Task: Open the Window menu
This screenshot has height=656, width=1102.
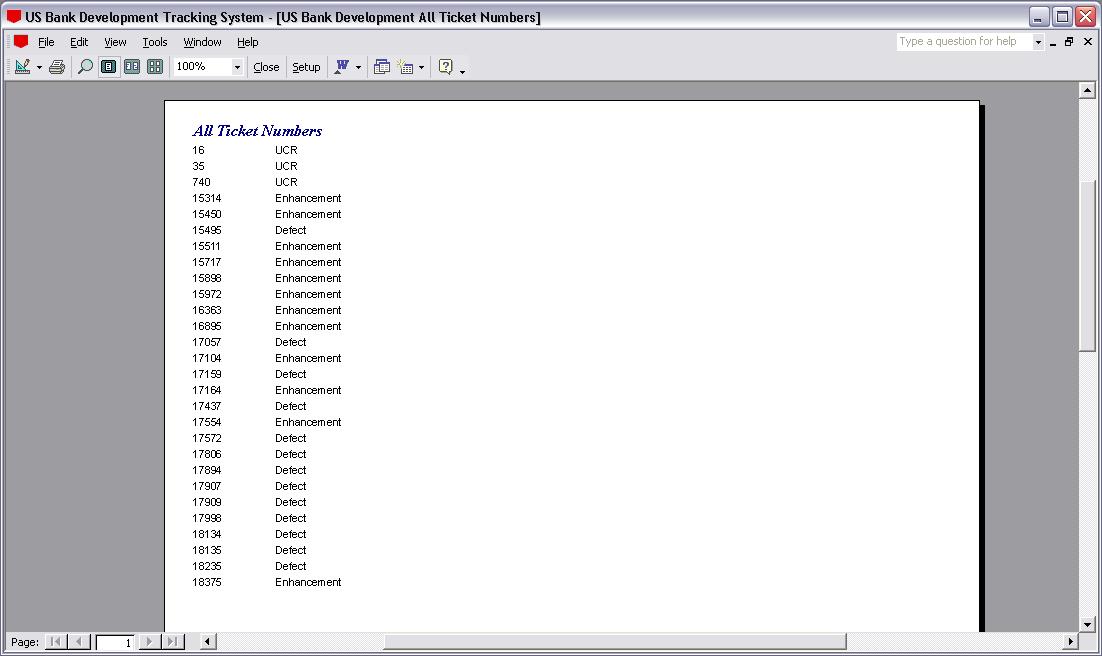Action: click(202, 42)
